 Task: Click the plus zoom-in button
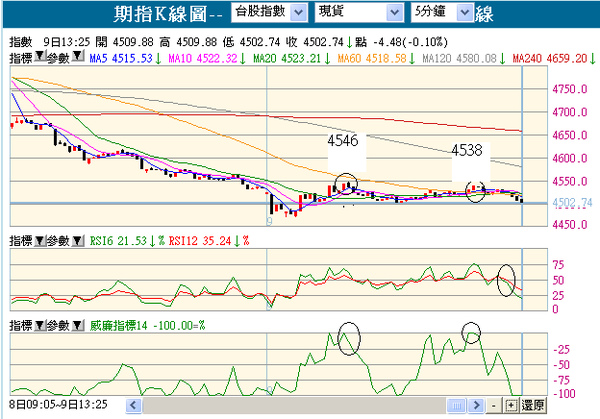[511, 405]
